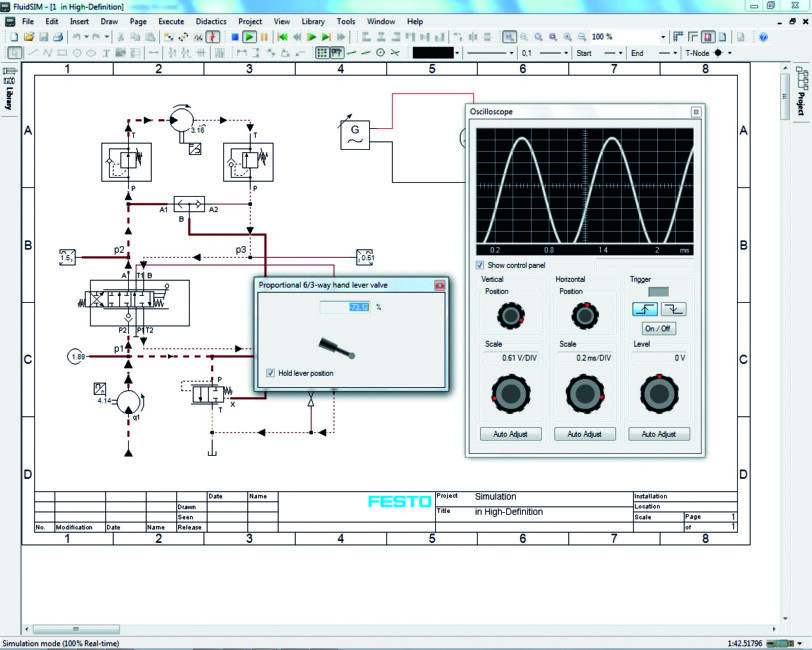Open the Execute menu
This screenshot has height=650, width=812.
171,21
